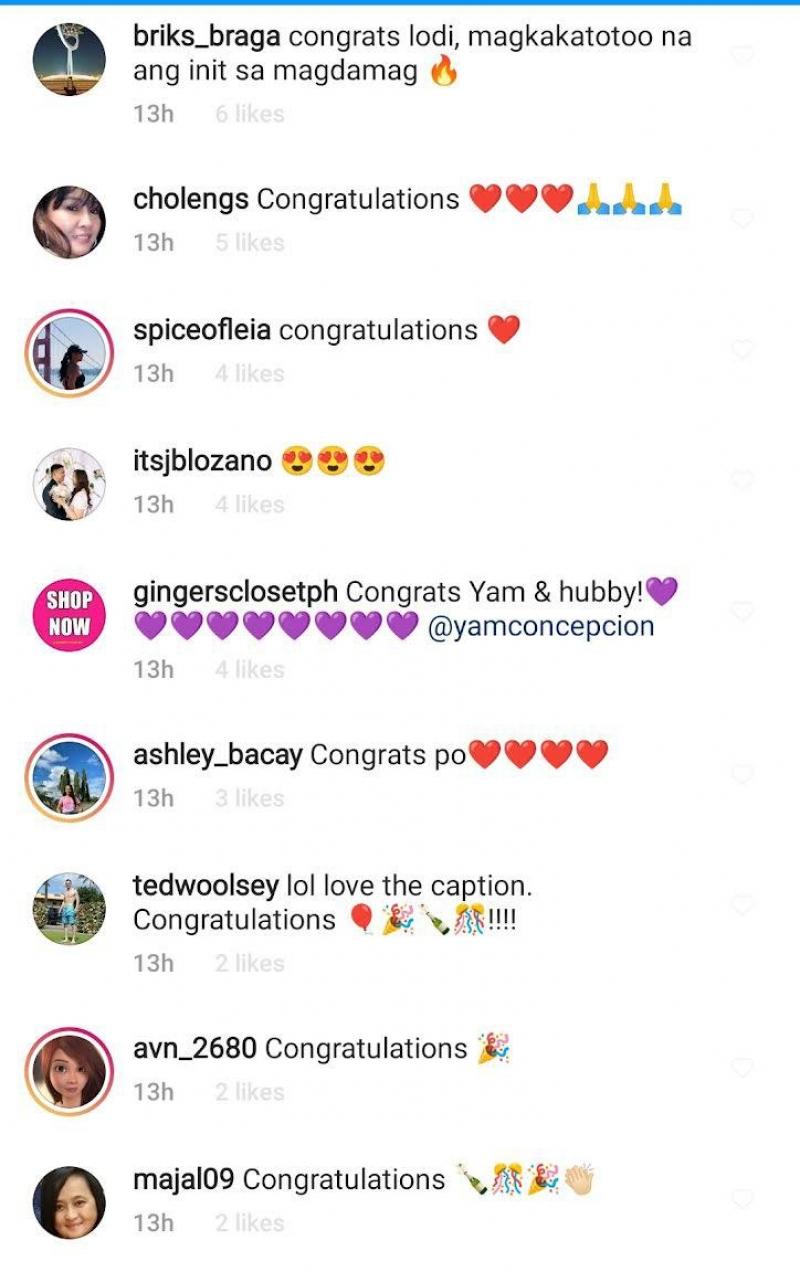Image resolution: width=800 pixels, height=1272 pixels.
Task: Heart the itsjblozano emoji comment
Action: (x=742, y=480)
